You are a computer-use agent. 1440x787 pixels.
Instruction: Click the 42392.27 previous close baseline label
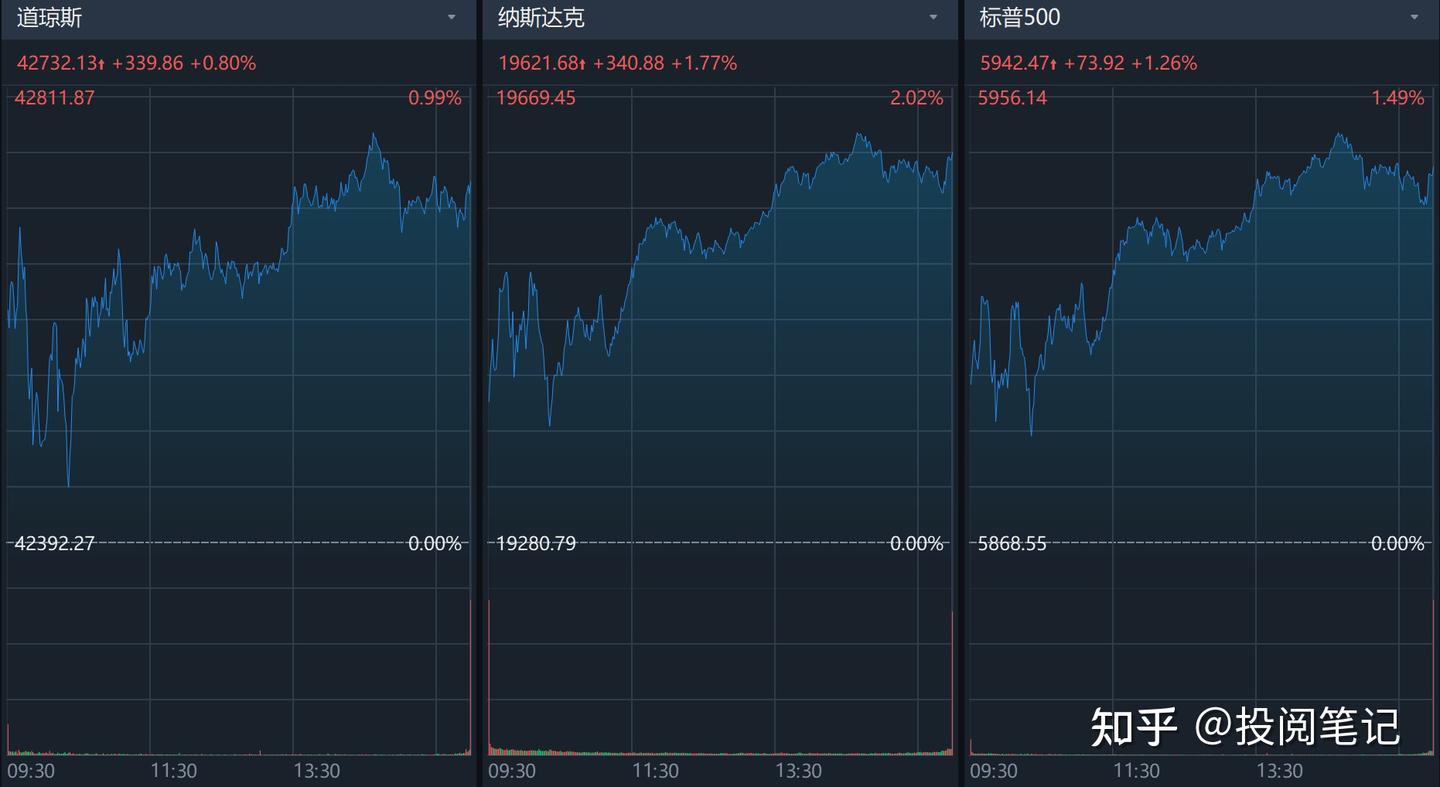54,544
